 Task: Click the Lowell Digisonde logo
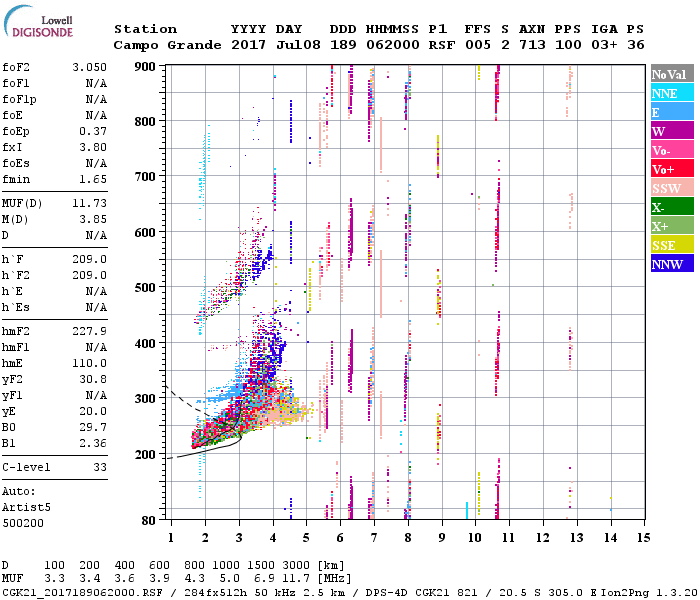point(38,22)
